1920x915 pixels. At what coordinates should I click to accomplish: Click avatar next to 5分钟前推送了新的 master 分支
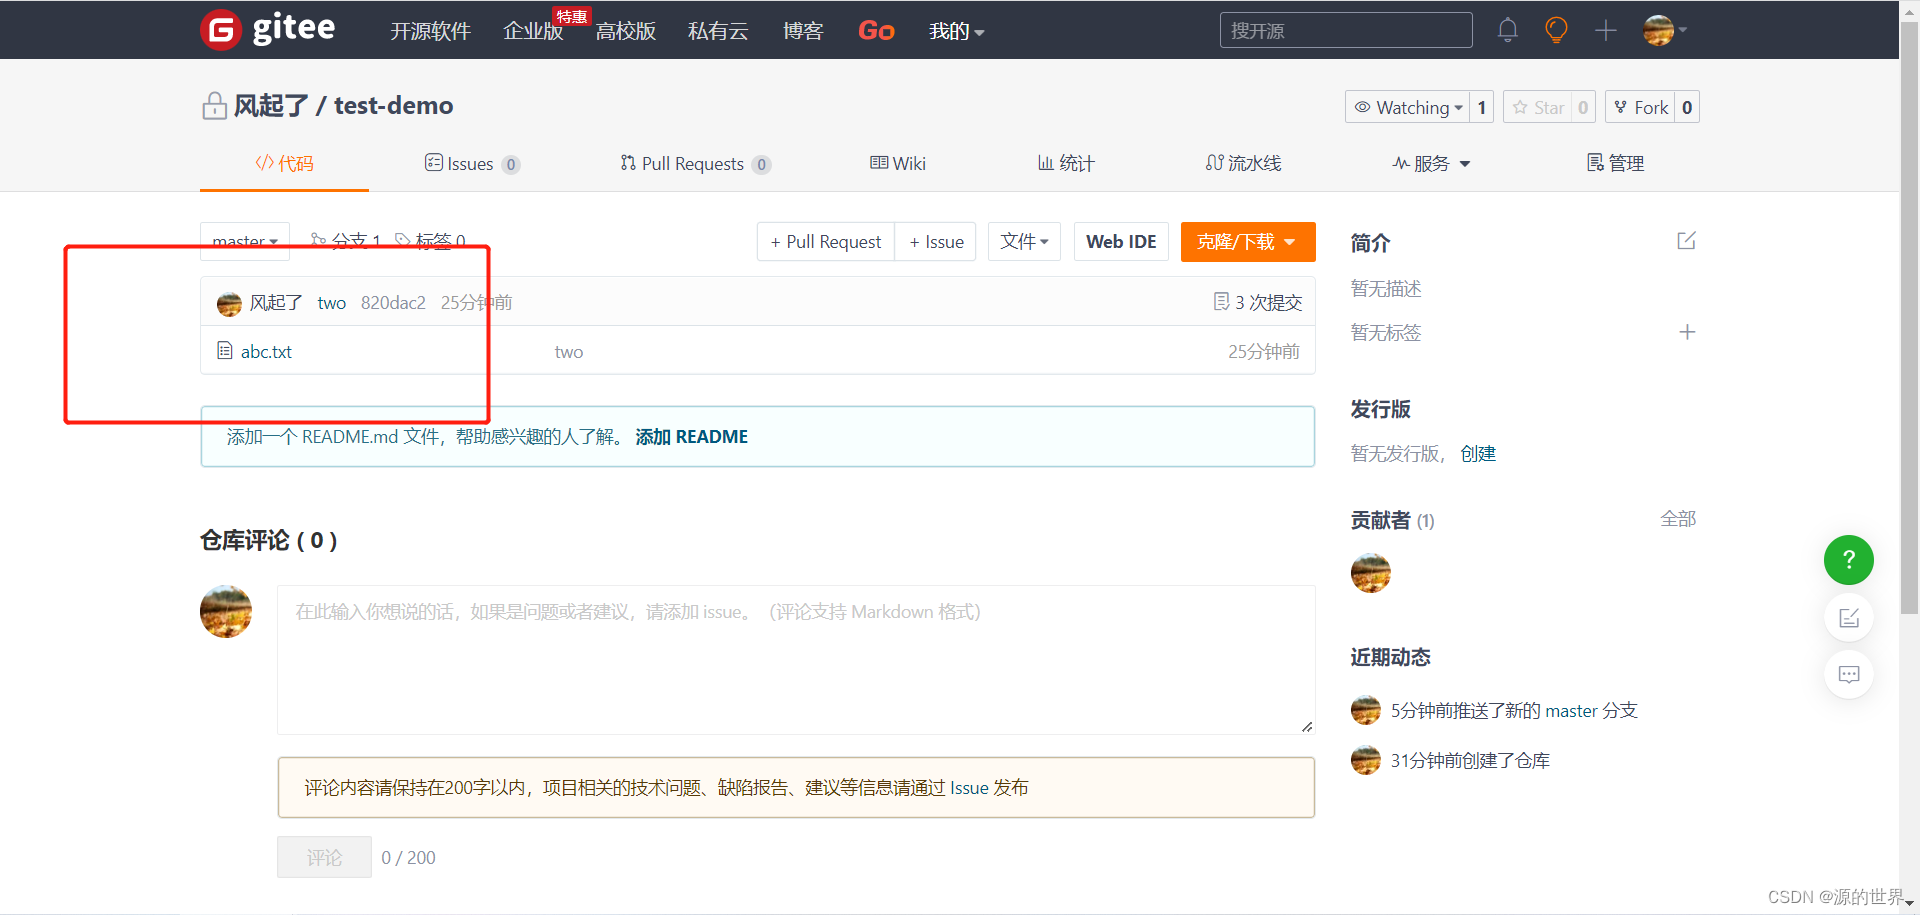tap(1365, 711)
